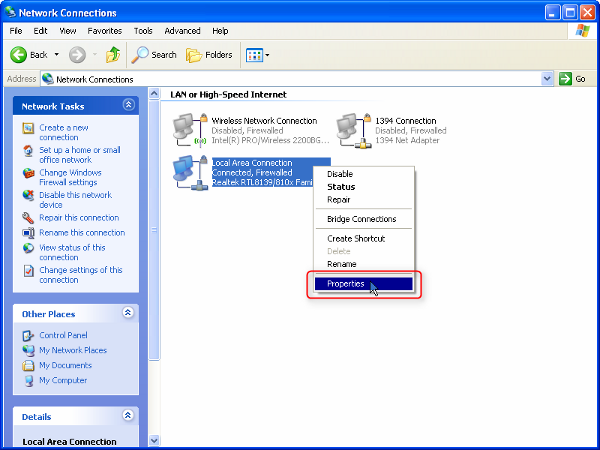Click the Repair connection wrench icon
Viewport: 600px width, 450px height.
28,218
